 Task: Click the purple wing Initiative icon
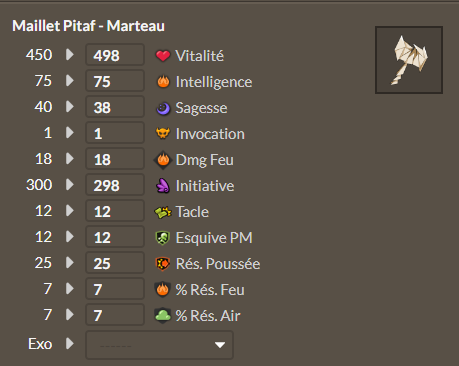pos(163,186)
